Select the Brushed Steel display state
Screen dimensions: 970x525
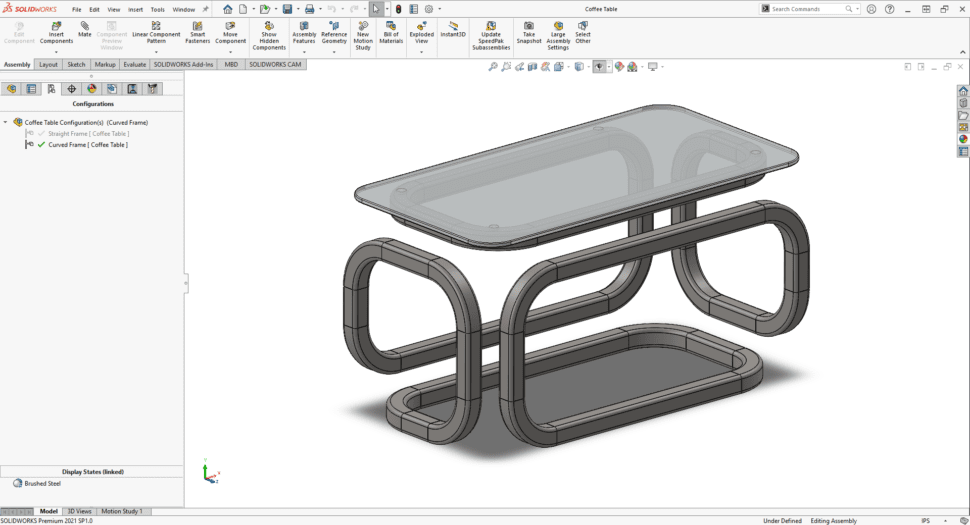tap(42, 484)
